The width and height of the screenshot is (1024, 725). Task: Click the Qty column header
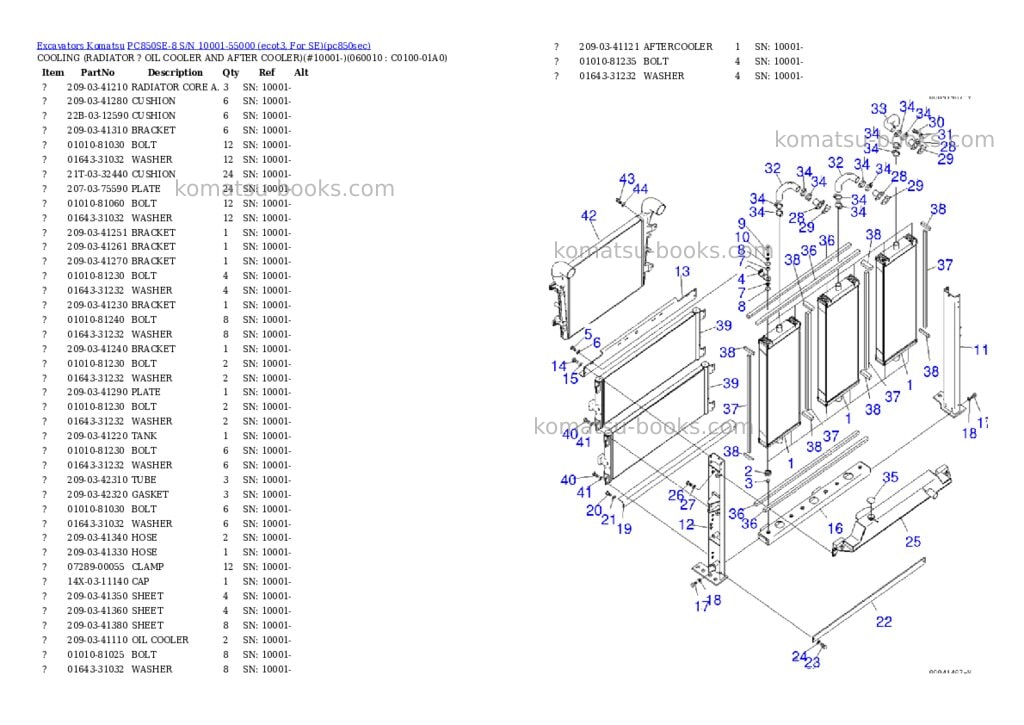click(231, 72)
